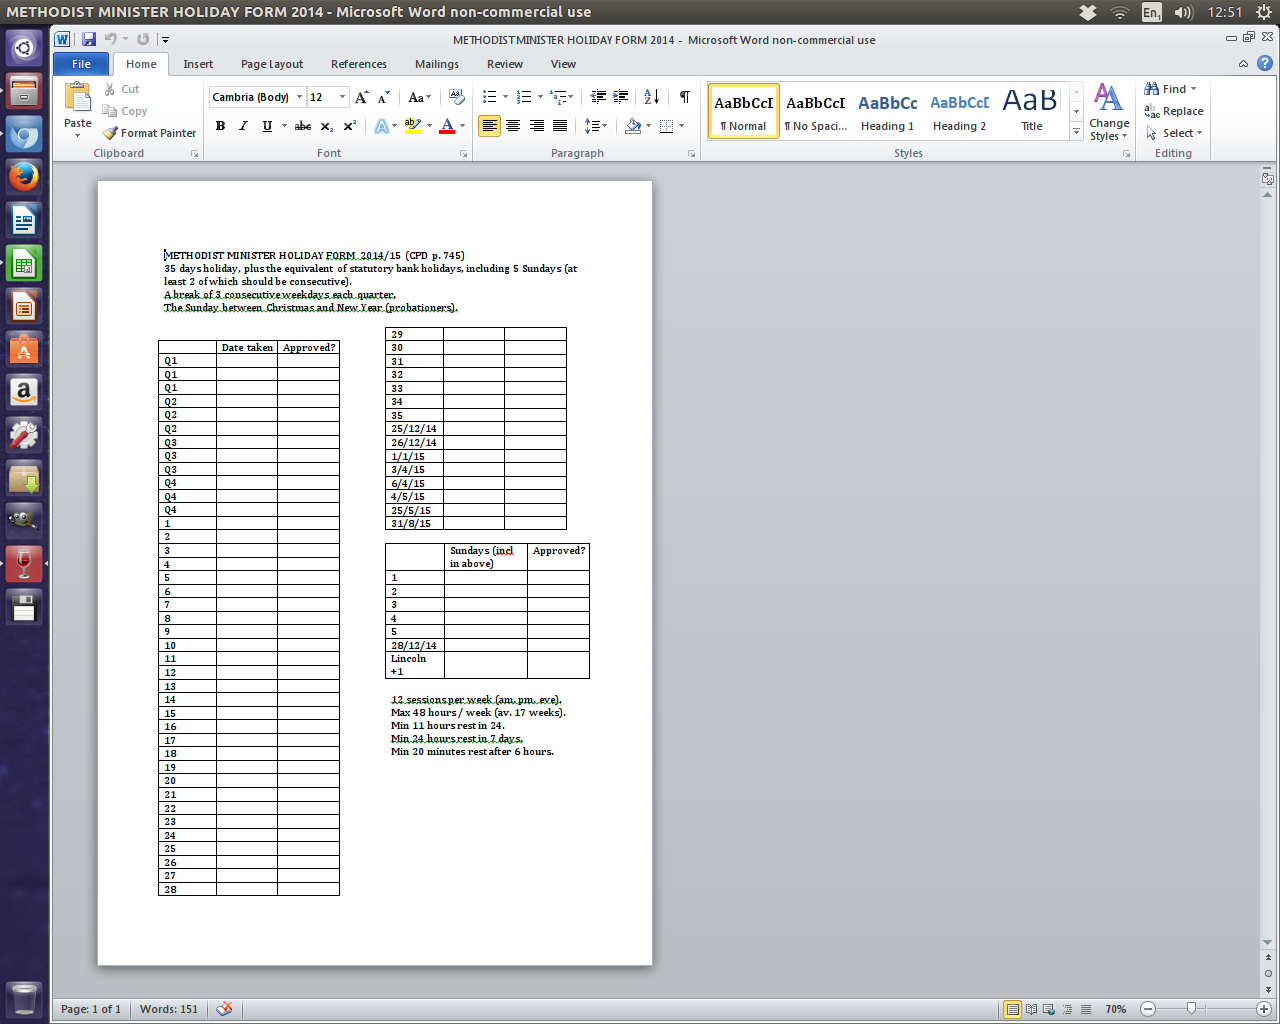Apply subscript formatting
This screenshot has height=1024, width=1280.
pyautogui.click(x=327, y=126)
